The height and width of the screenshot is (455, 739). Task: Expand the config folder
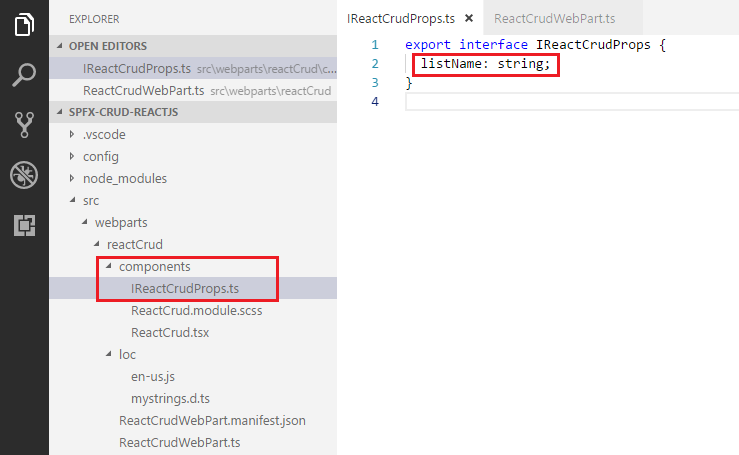click(100, 156)
